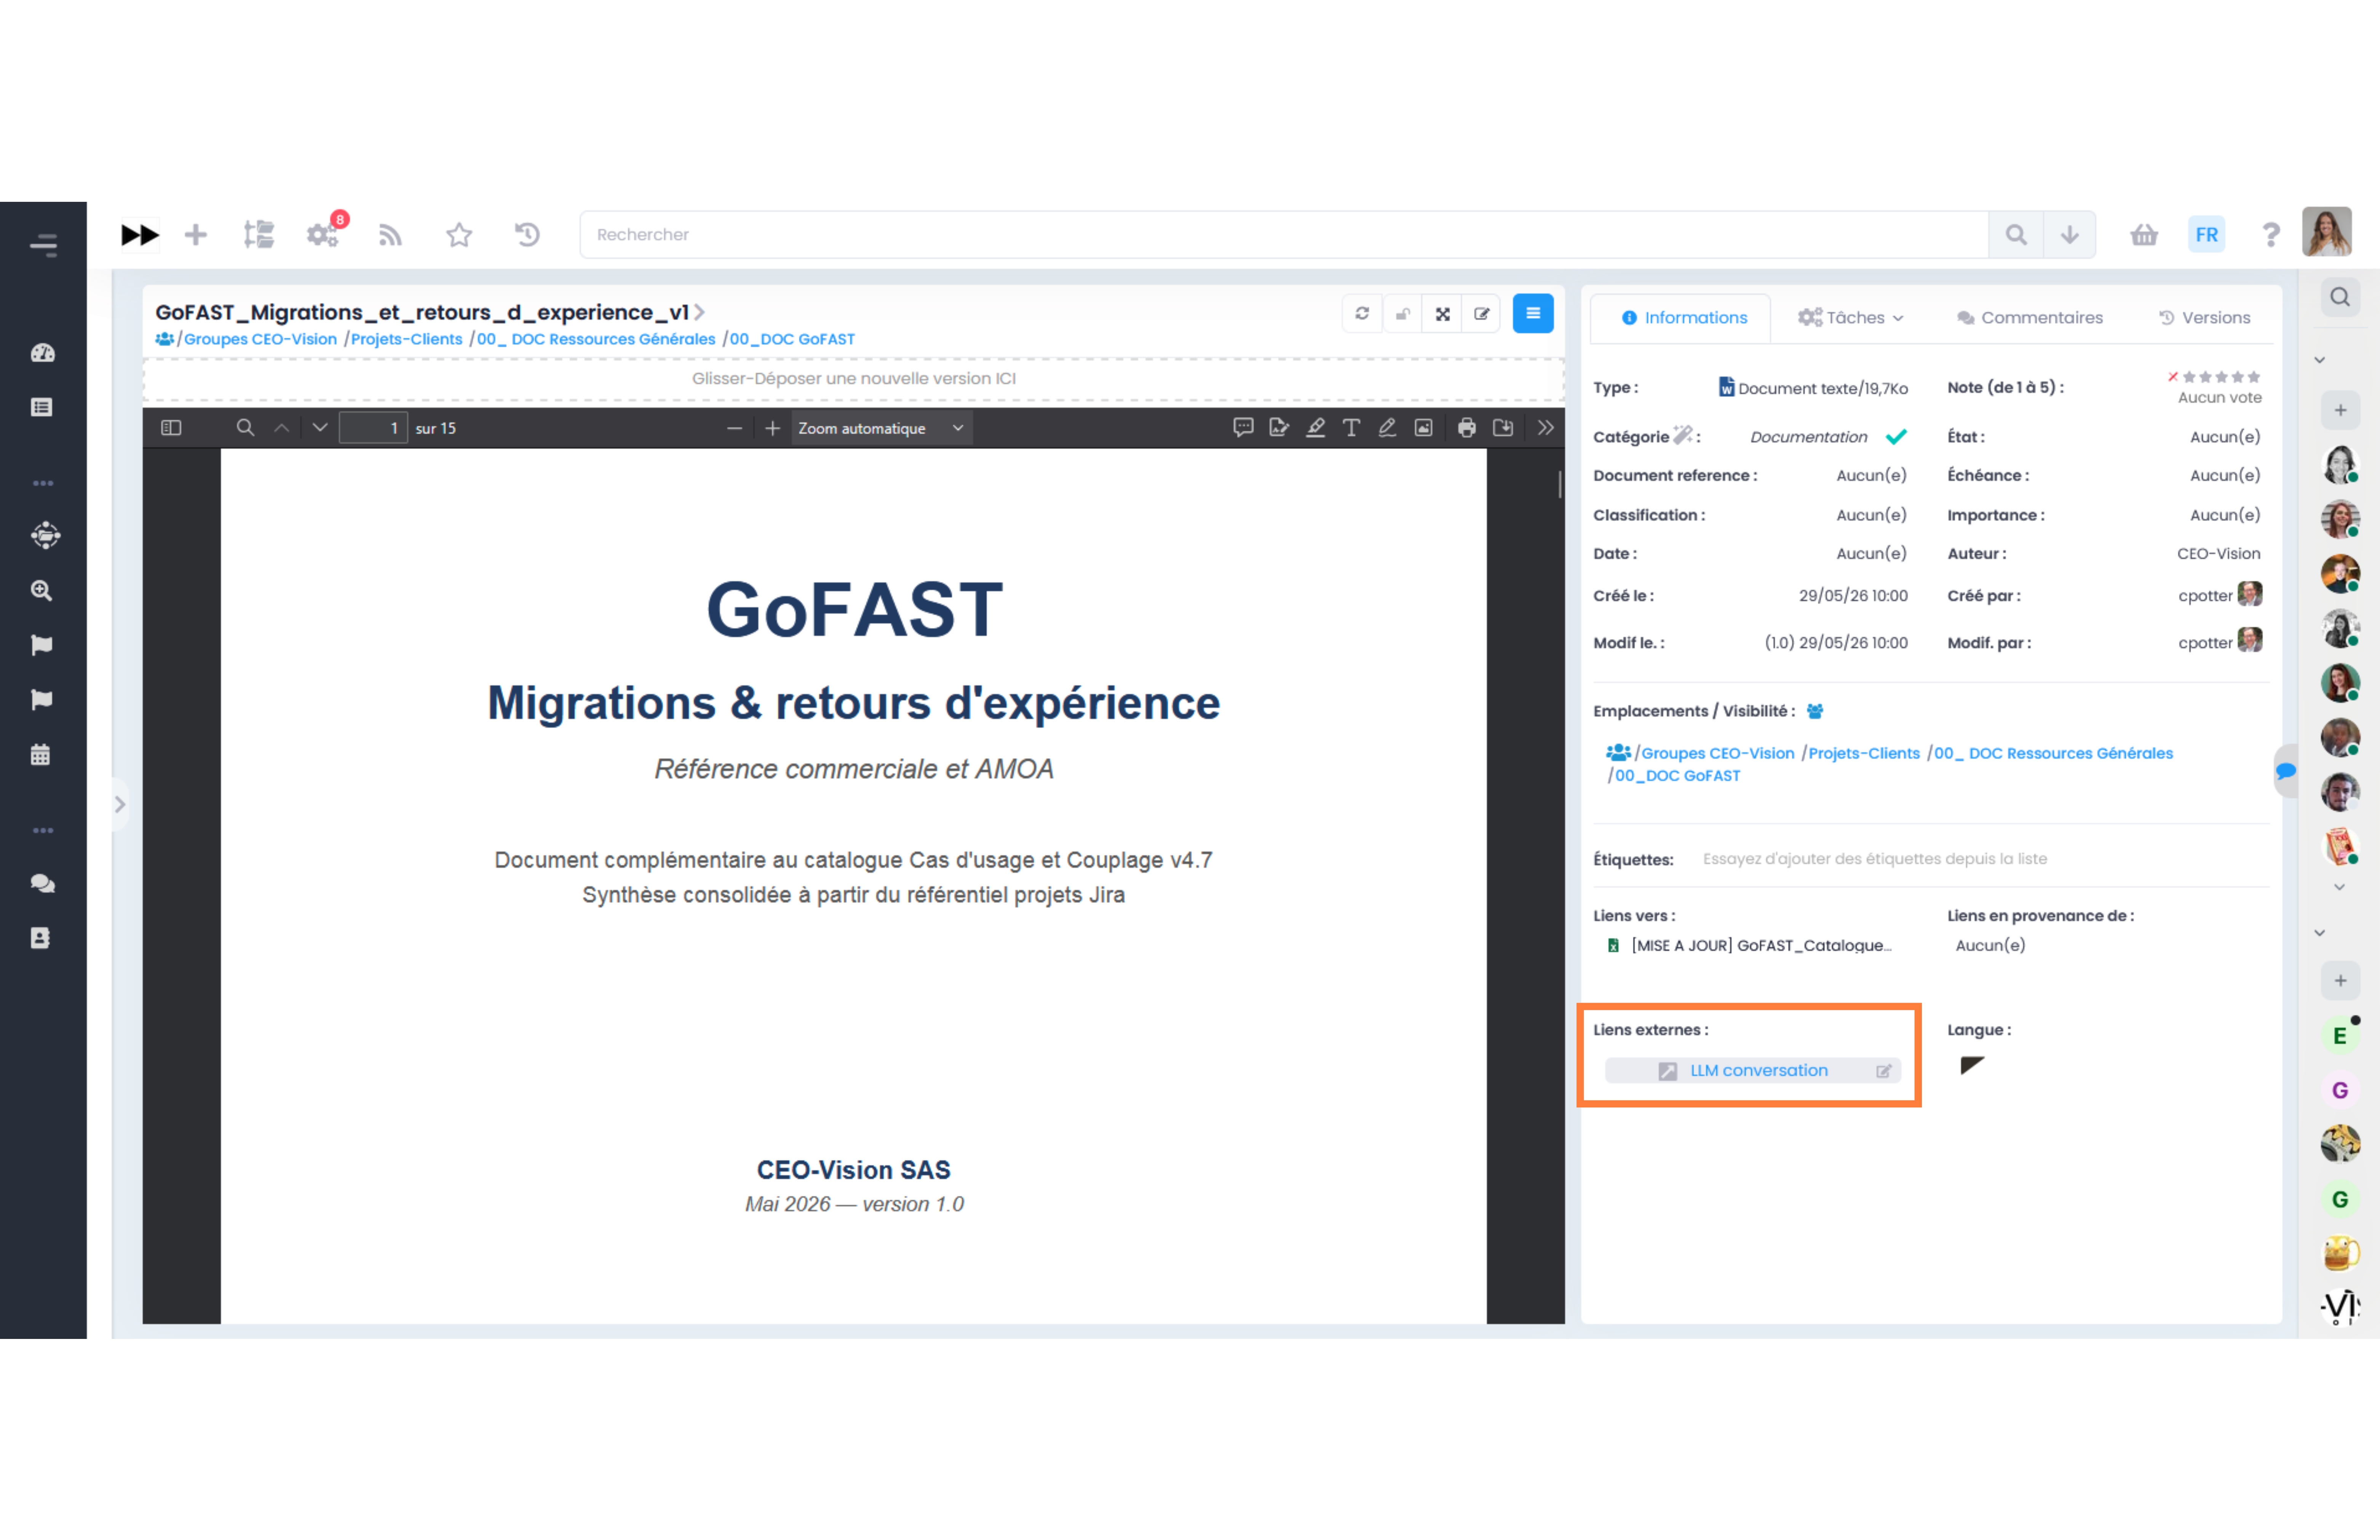Open the LLM conversation external link
The width and height of the screenshot is (2380, 1540).
point(1758,1070)
